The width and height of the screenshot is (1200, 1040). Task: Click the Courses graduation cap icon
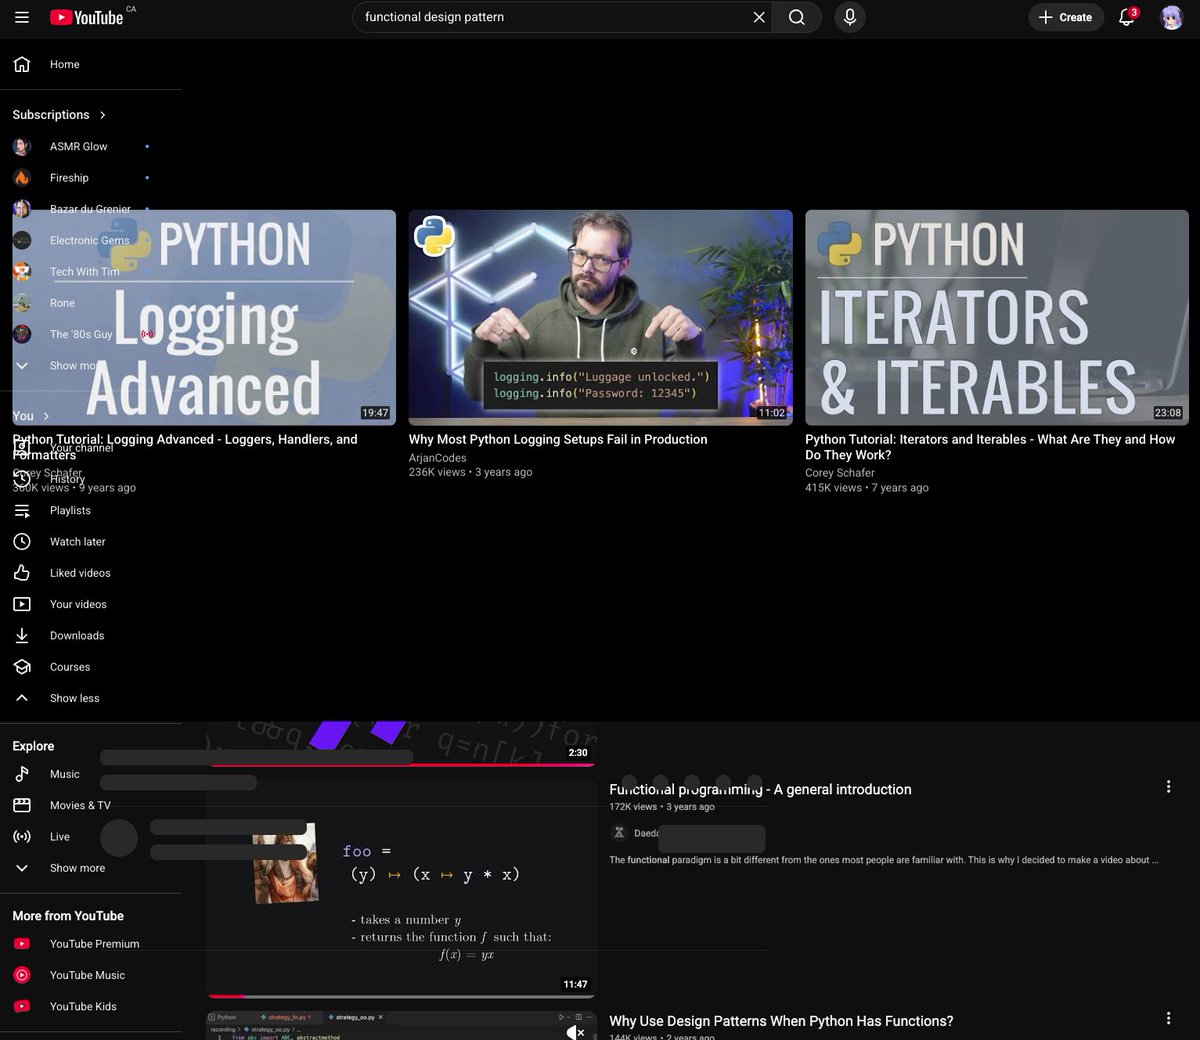point(22,667)
